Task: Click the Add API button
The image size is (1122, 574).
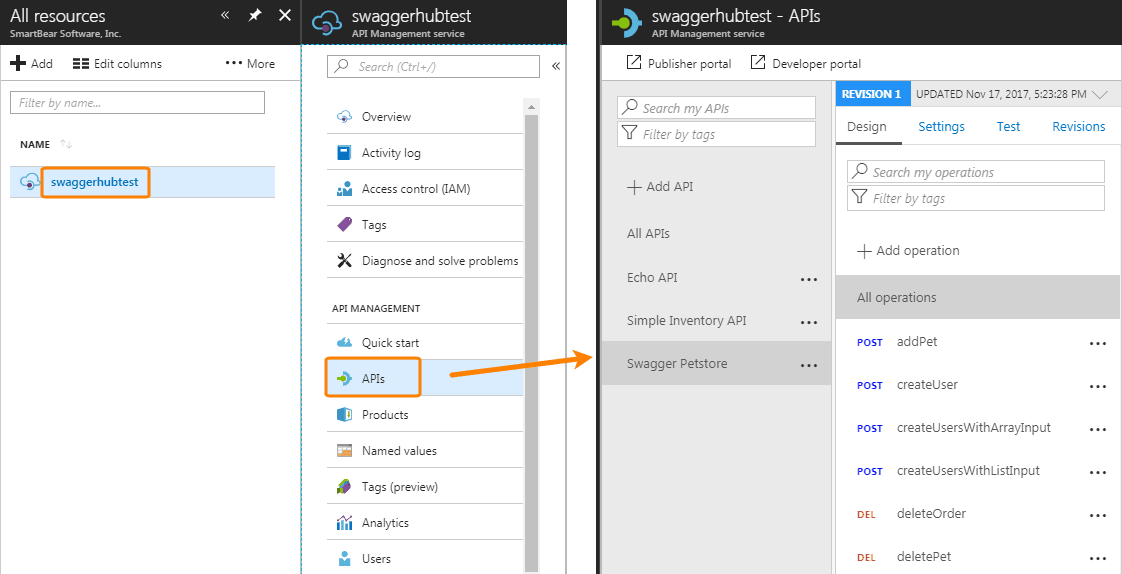Action: 660,187
